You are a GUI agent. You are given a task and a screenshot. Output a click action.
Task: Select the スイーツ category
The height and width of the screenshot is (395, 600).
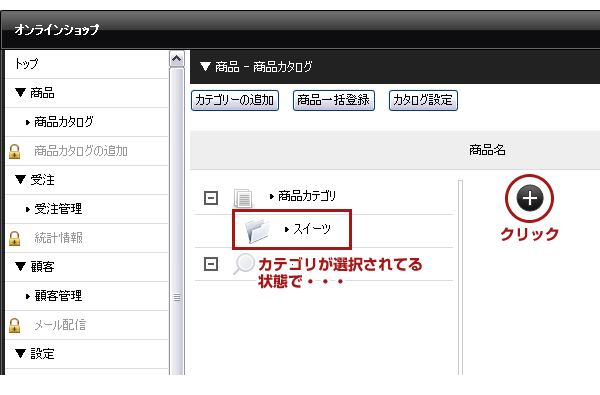[312, 229]
